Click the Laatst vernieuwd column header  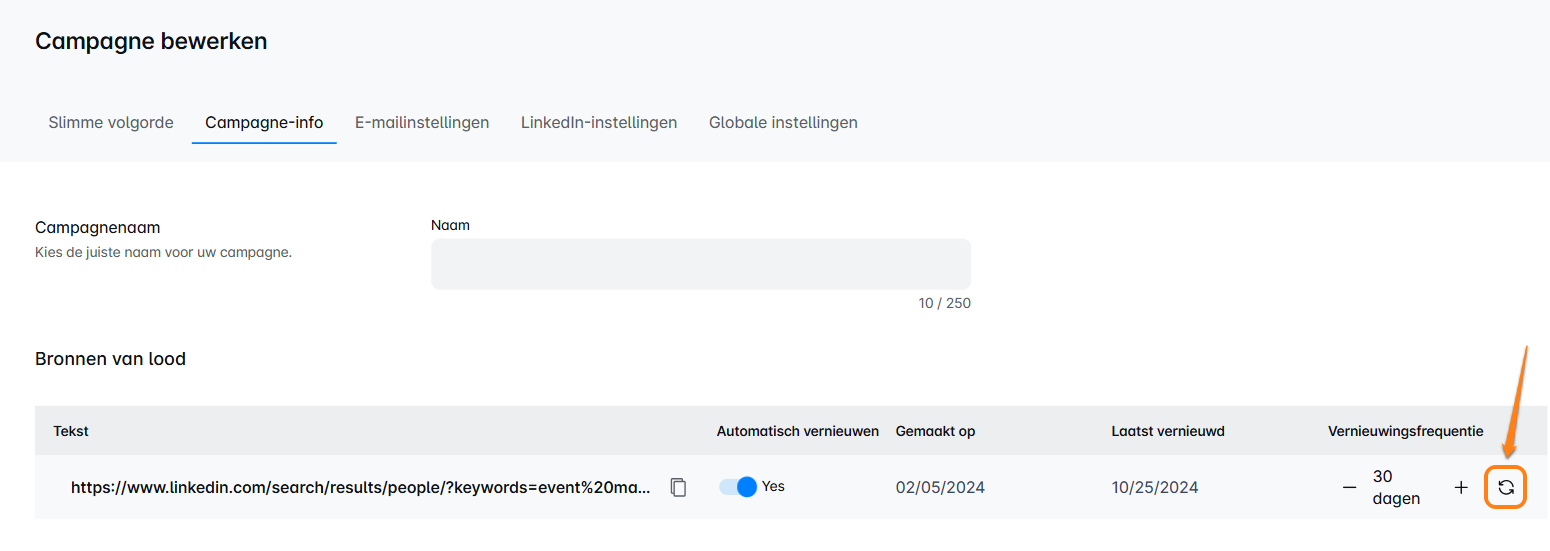(1168, 431)
